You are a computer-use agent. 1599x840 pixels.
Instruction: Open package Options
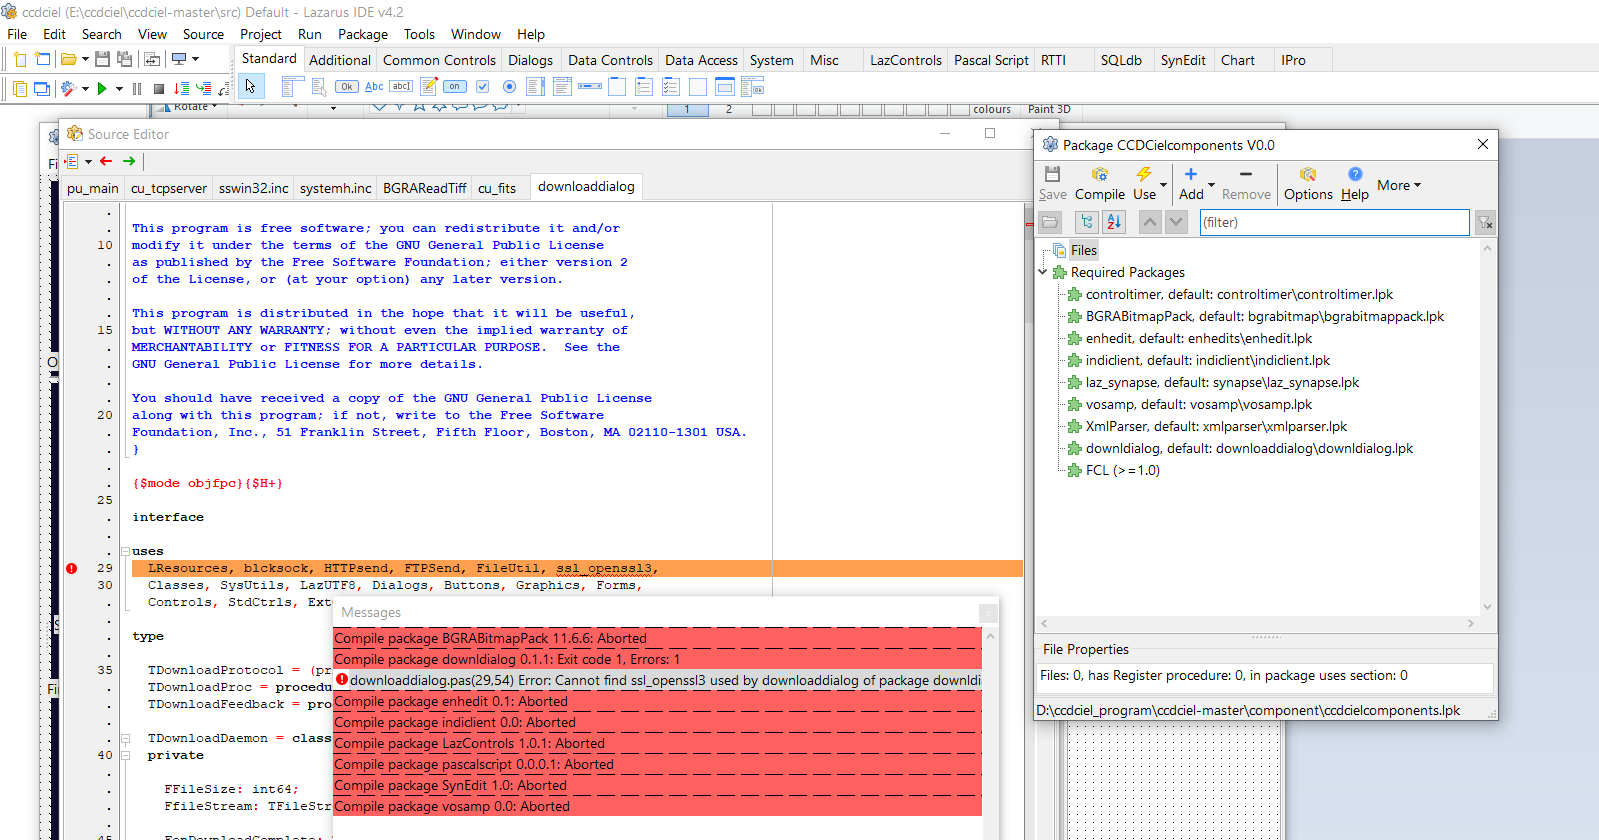(1307, 184)
